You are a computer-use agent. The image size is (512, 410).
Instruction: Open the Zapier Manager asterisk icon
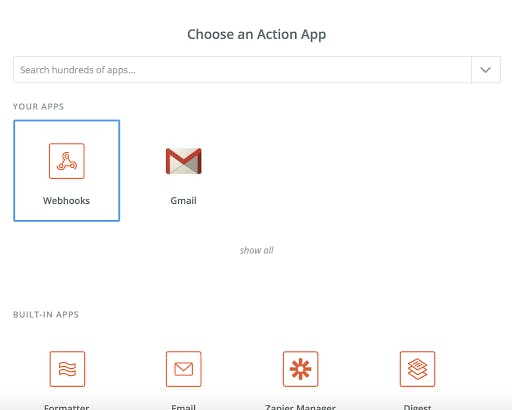point(301,369)
